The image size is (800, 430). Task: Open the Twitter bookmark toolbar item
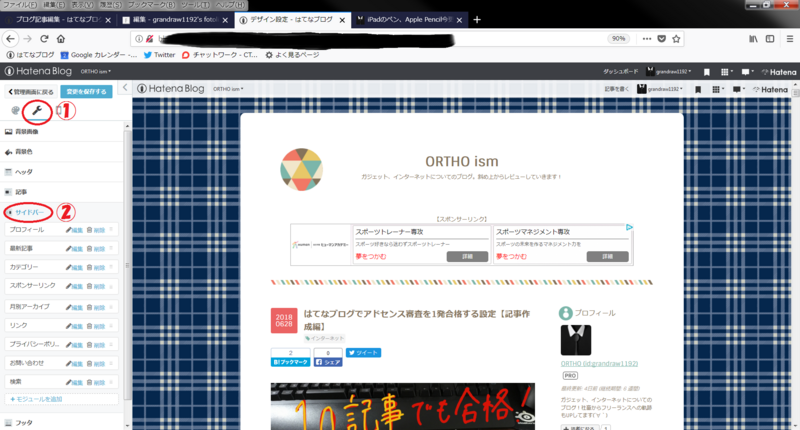click(159, 55)
